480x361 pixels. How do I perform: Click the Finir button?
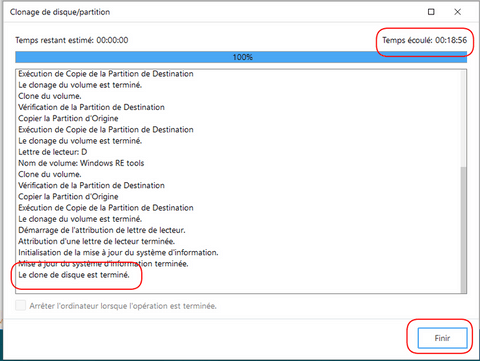point(442,338)
